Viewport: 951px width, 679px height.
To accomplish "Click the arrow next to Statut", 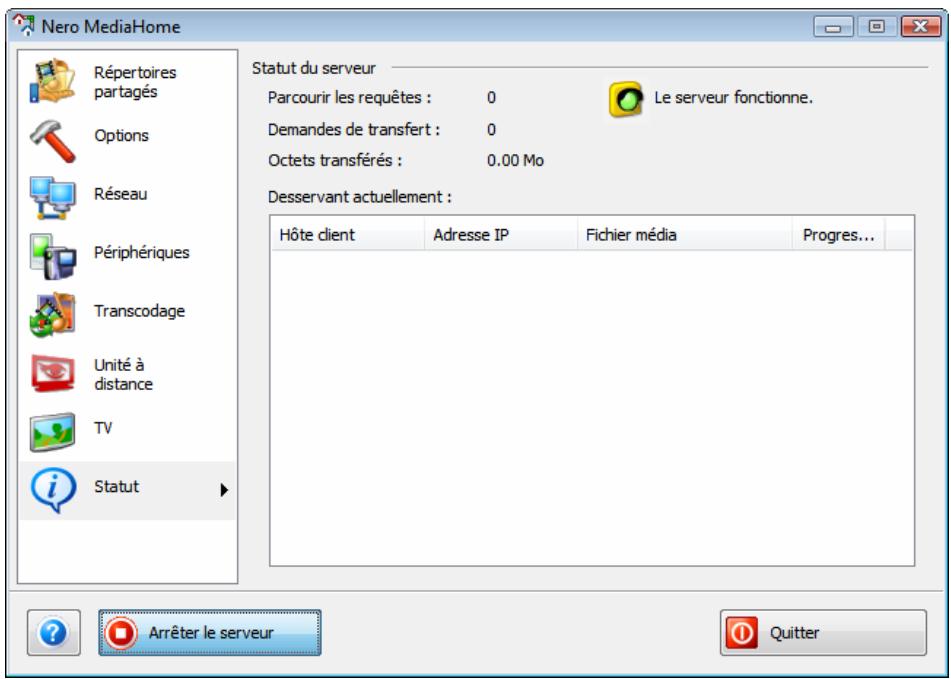I will click(224, 490).
